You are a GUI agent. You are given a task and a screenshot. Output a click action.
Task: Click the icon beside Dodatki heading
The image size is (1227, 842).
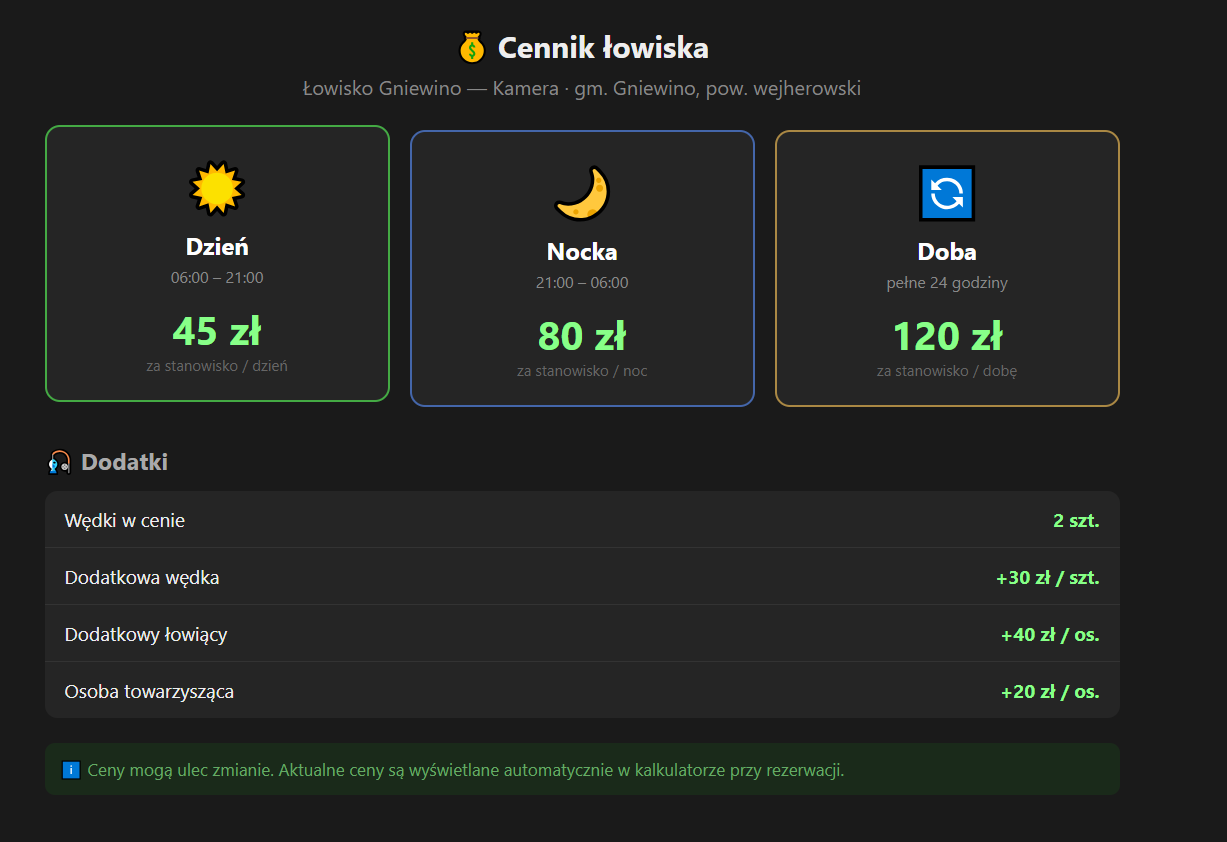click(x=59, y=462)
